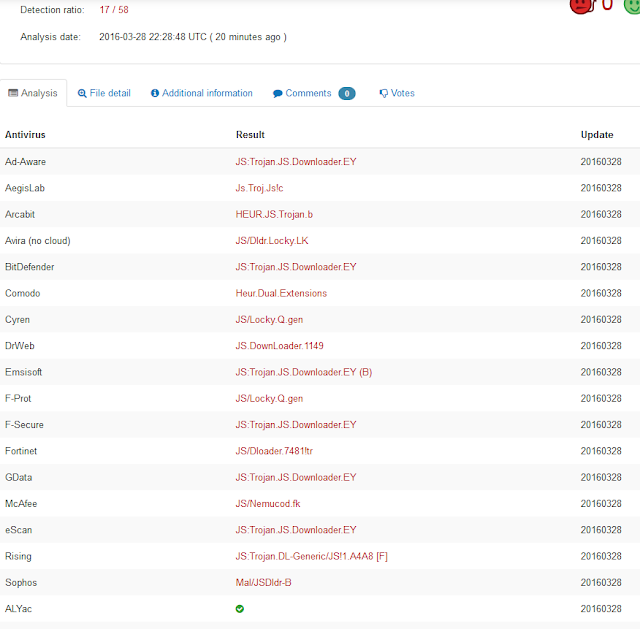
Task: Open the Additional information tab
Action: click(x=202, y=93)
